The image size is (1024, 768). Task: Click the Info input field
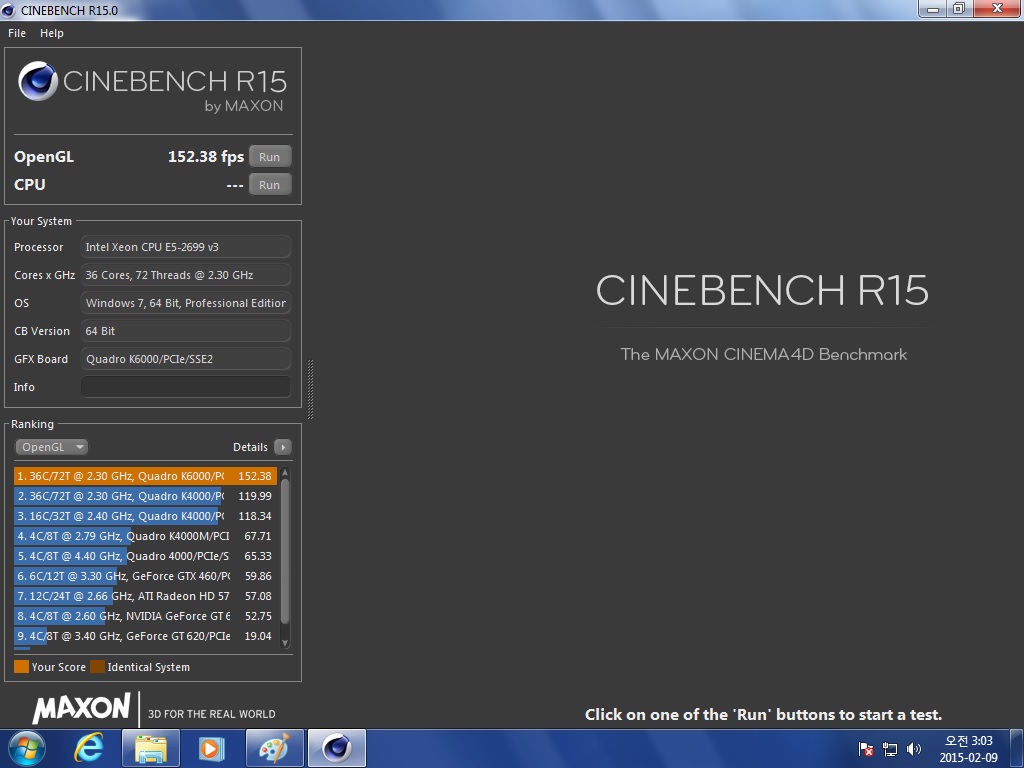coord(185,387)
